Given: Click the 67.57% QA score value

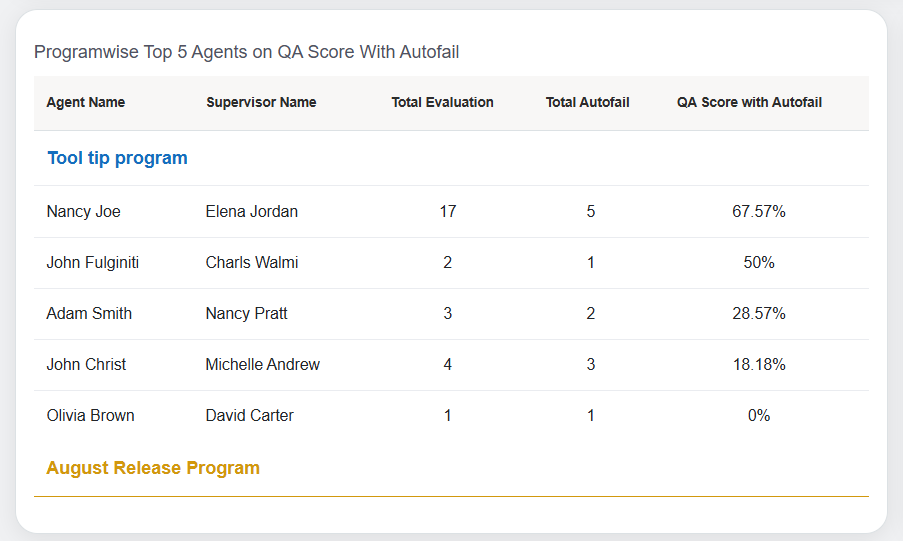Looking at the screenshot, I should click(759, 212).
